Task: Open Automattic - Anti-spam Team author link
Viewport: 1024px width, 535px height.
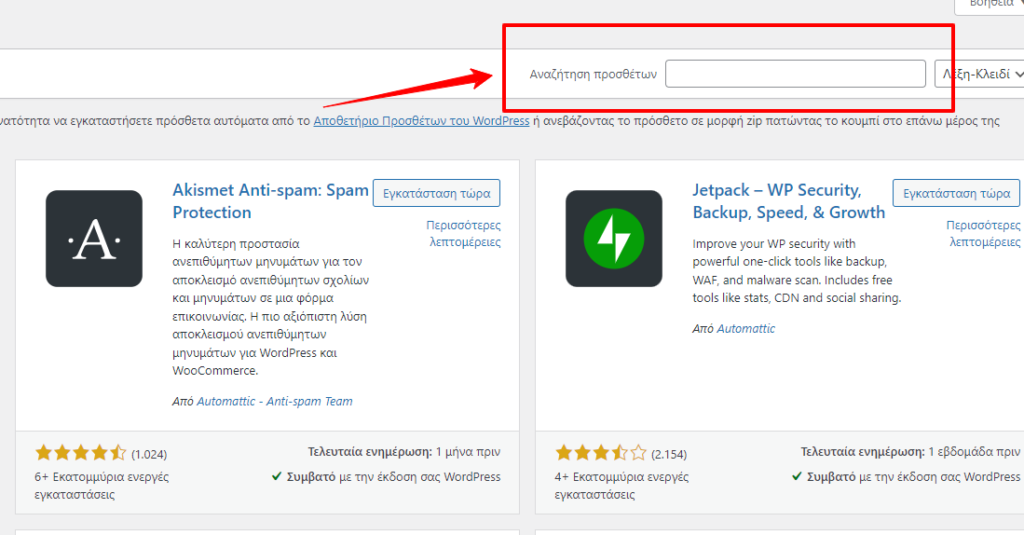Action: (274, 401)
